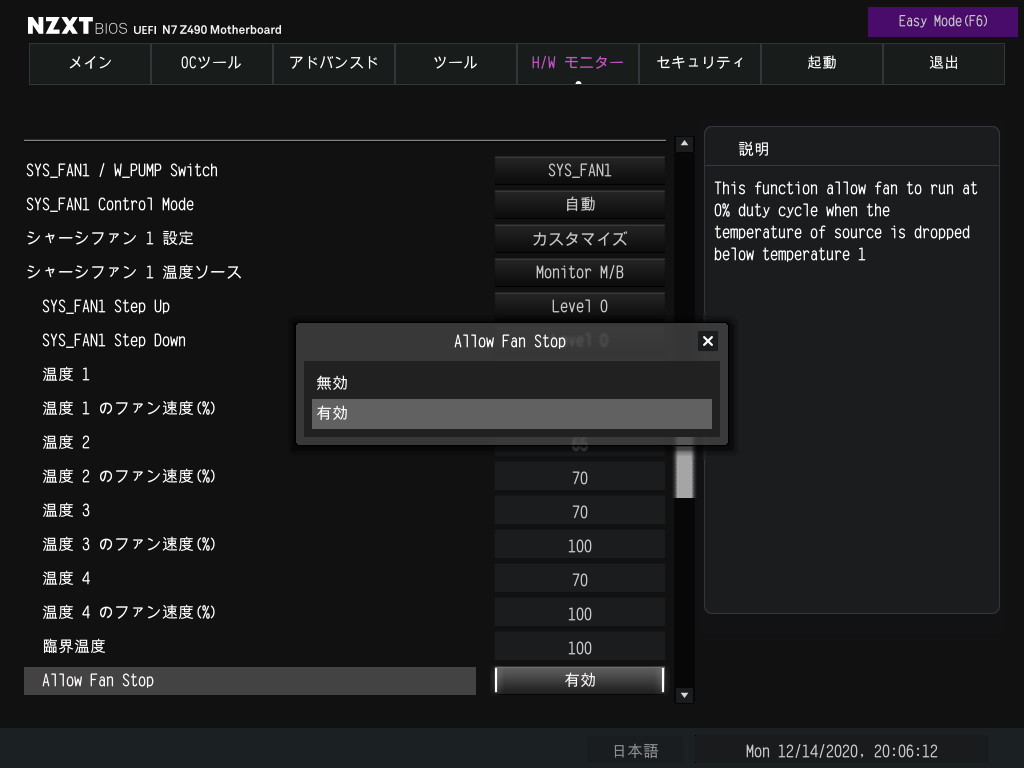Select the SYS_FAN1 Step Up label
This screenshot has width=1024, height=768.
(x=106, y=306)
